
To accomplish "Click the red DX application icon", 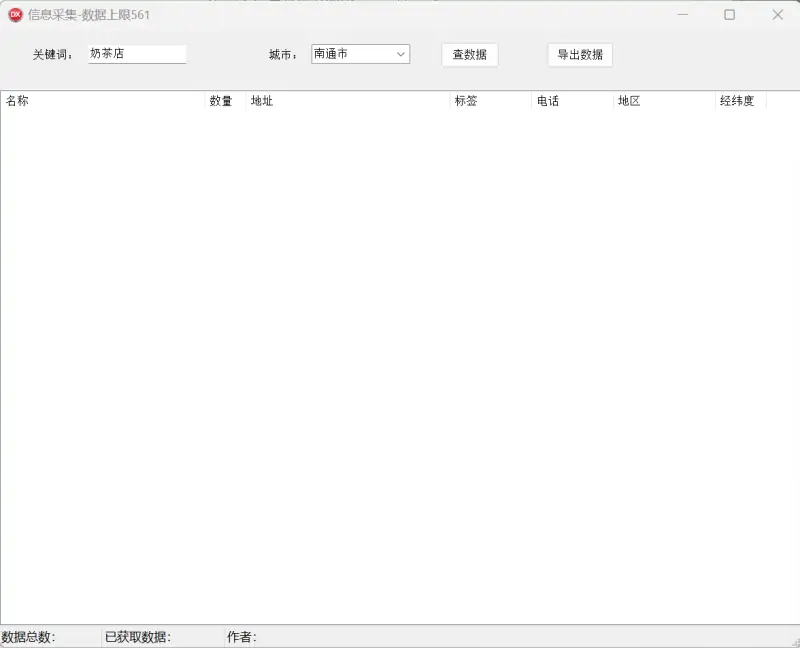I will tap(13, 15).
